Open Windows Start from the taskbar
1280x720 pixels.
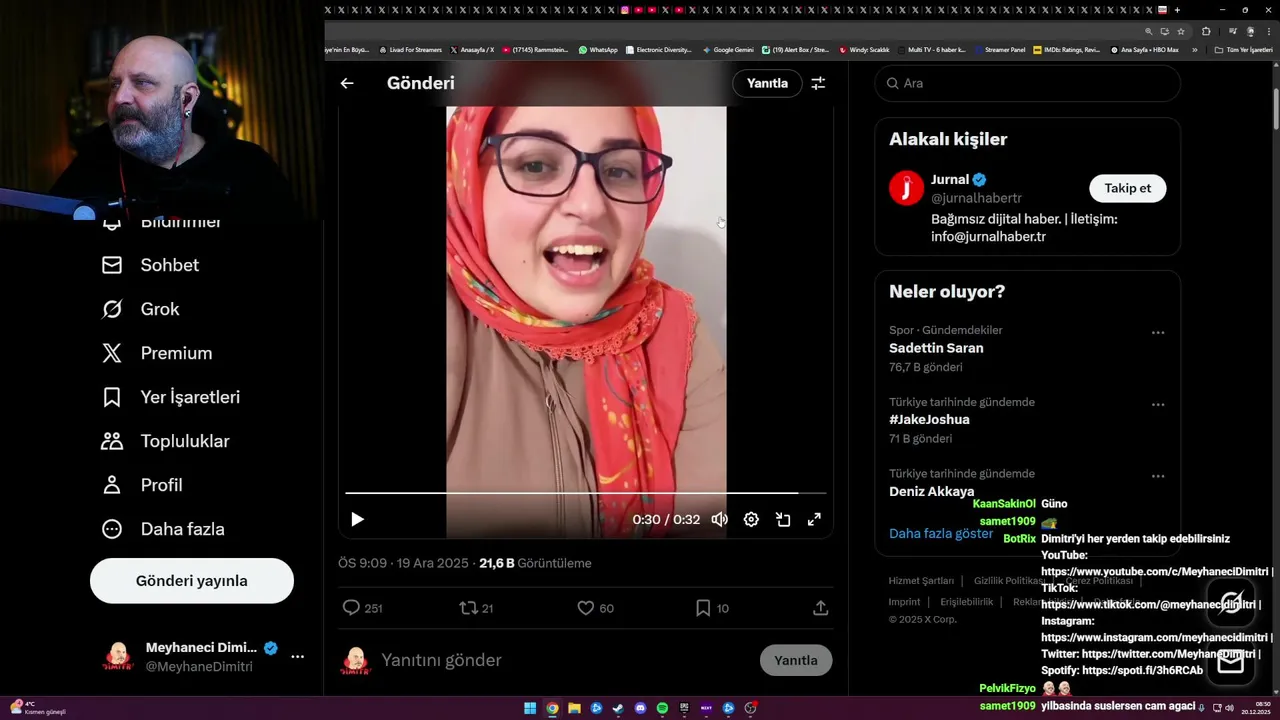pyautogui.click(x=530, y=708)
